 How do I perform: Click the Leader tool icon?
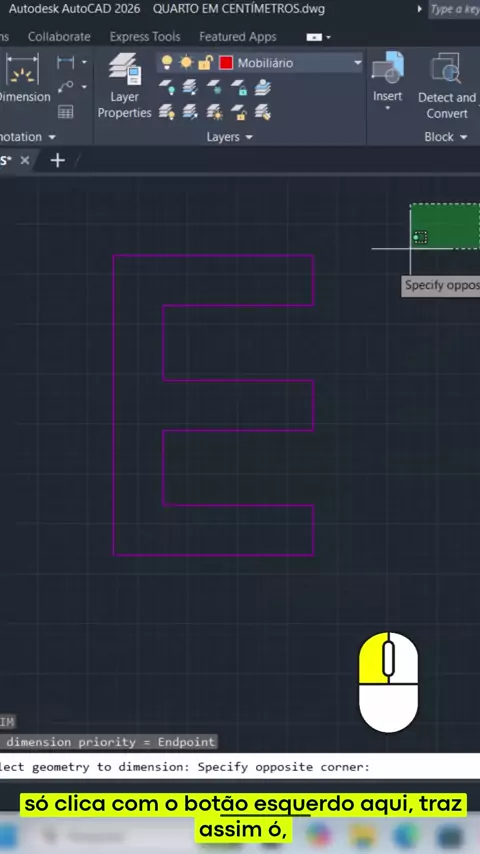point(65,87)
